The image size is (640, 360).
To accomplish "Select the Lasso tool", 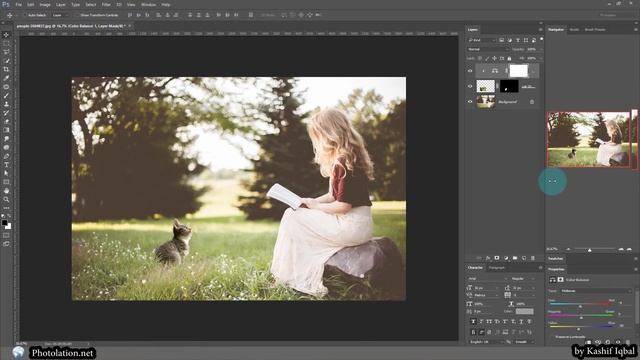I will [6, 52].
